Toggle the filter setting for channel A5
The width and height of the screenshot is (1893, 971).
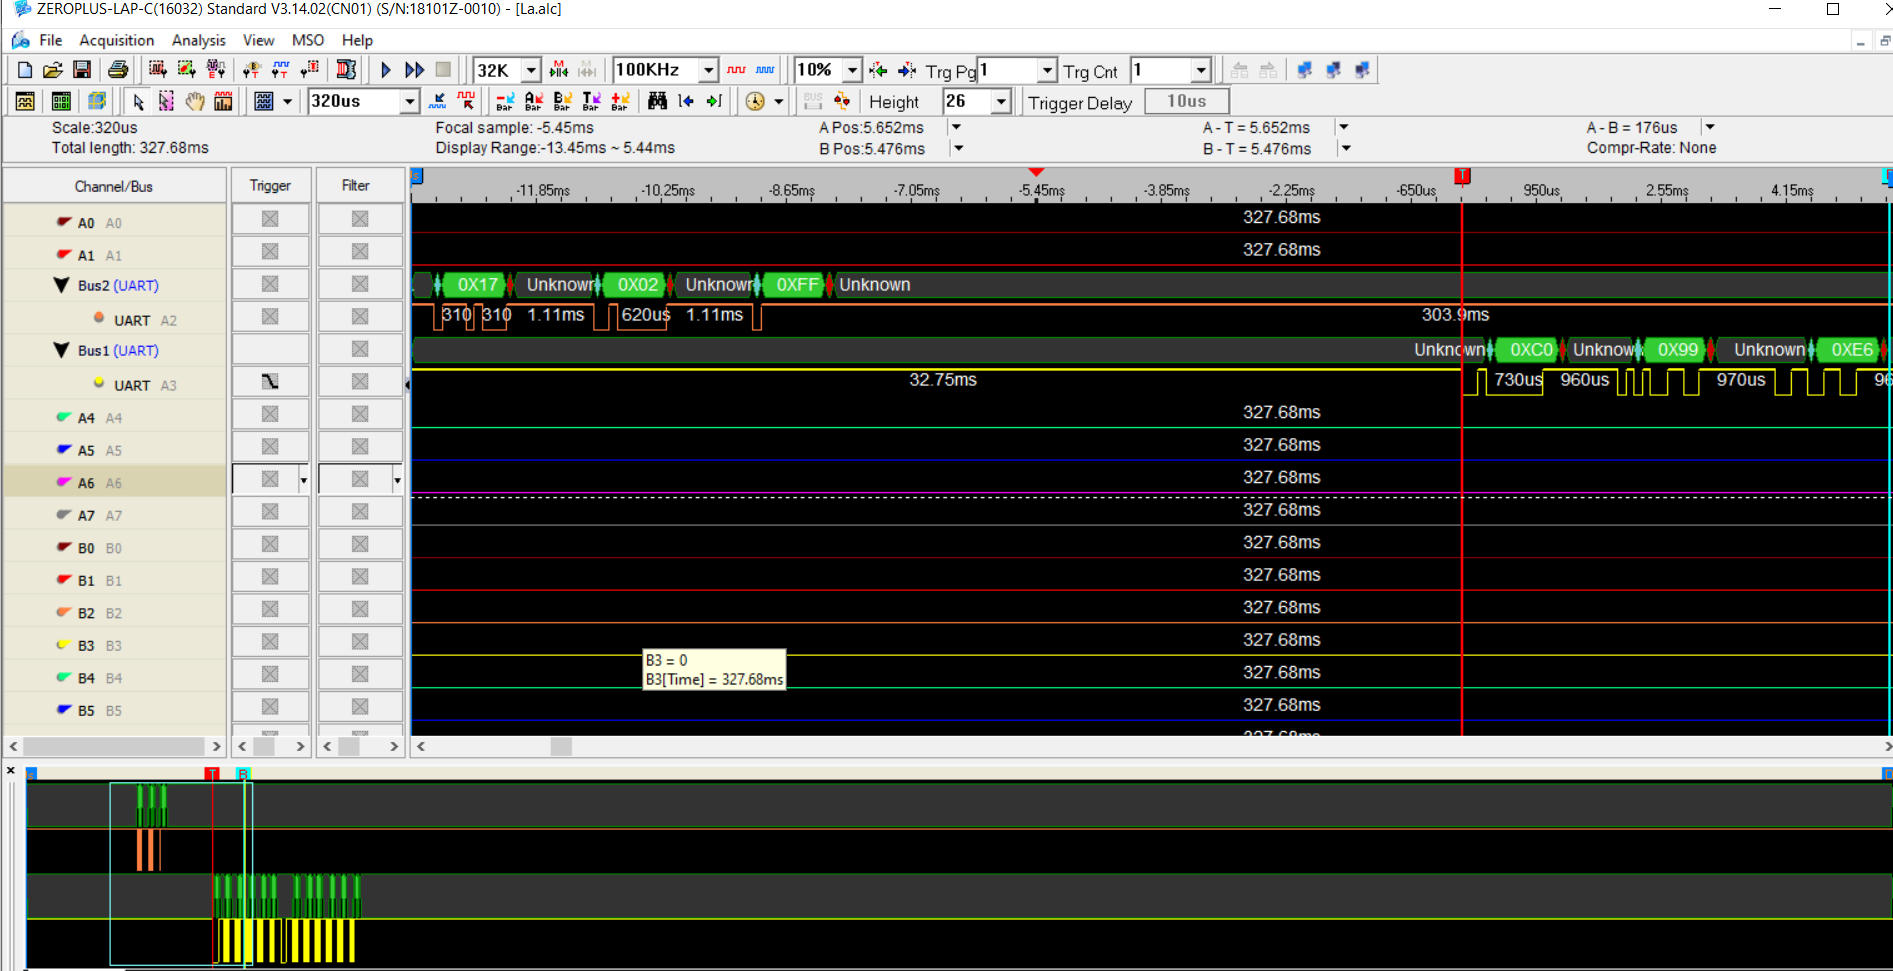click(x=360, y=447)
